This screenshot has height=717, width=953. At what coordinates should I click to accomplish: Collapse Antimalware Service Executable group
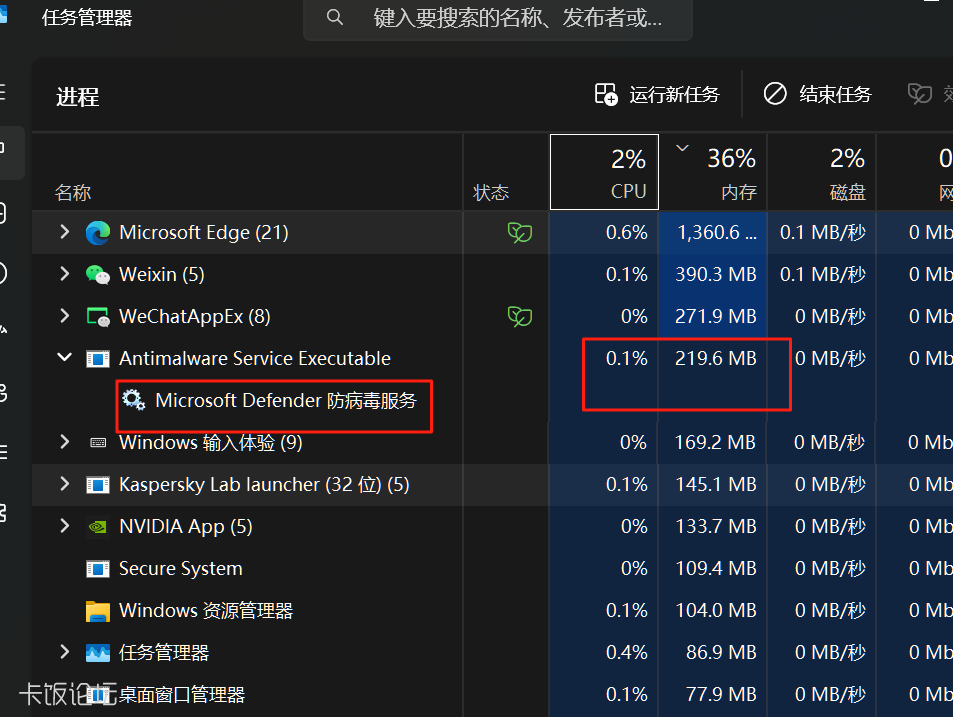[64, 357]
